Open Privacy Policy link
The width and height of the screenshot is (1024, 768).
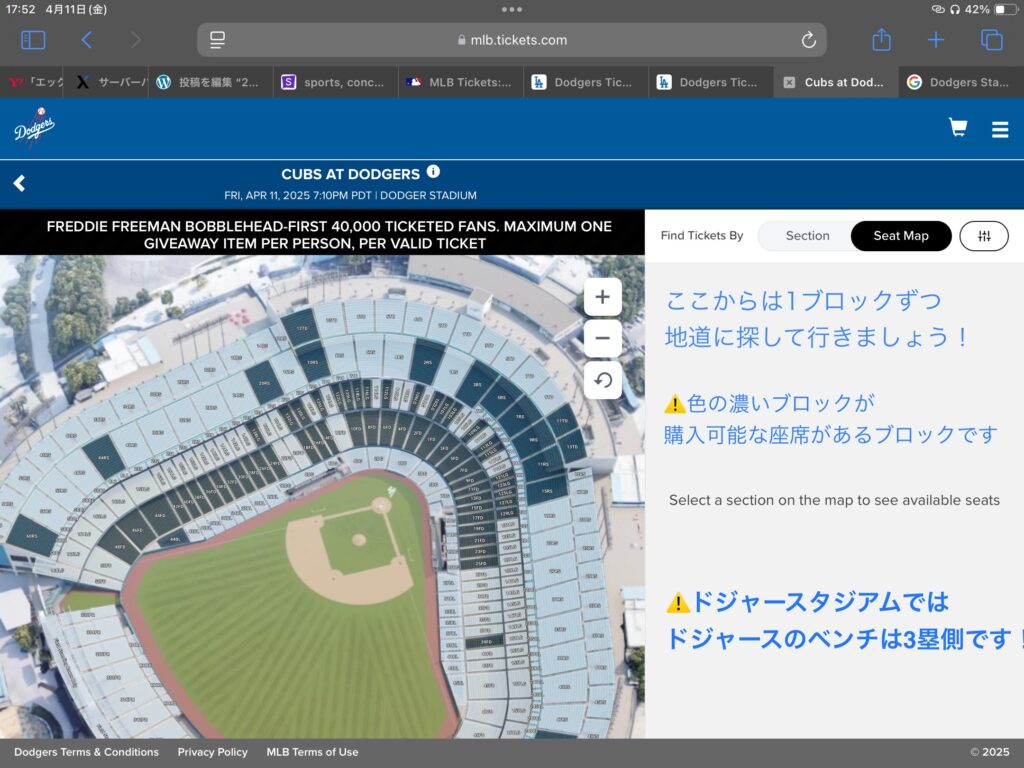point(212,752)
